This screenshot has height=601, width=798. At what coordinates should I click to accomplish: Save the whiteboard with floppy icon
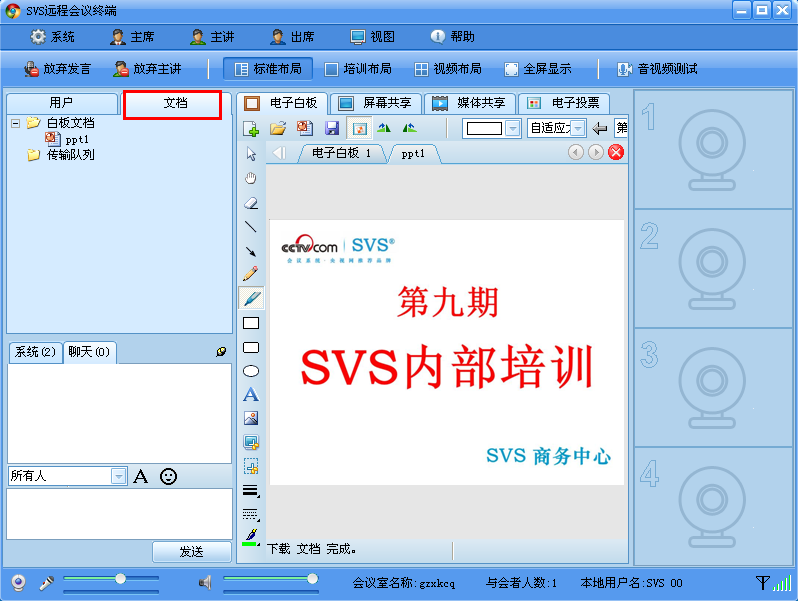coord(332,128)
